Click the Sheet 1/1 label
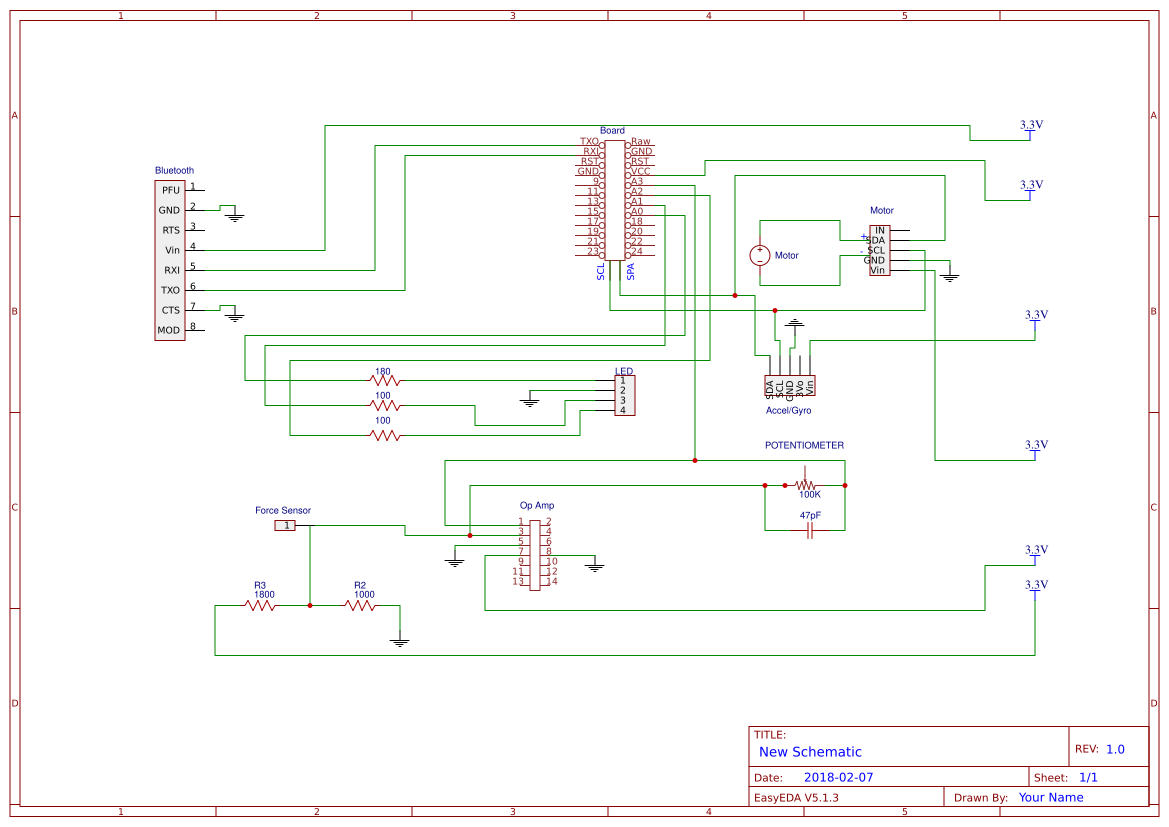 coord(1089,776)
